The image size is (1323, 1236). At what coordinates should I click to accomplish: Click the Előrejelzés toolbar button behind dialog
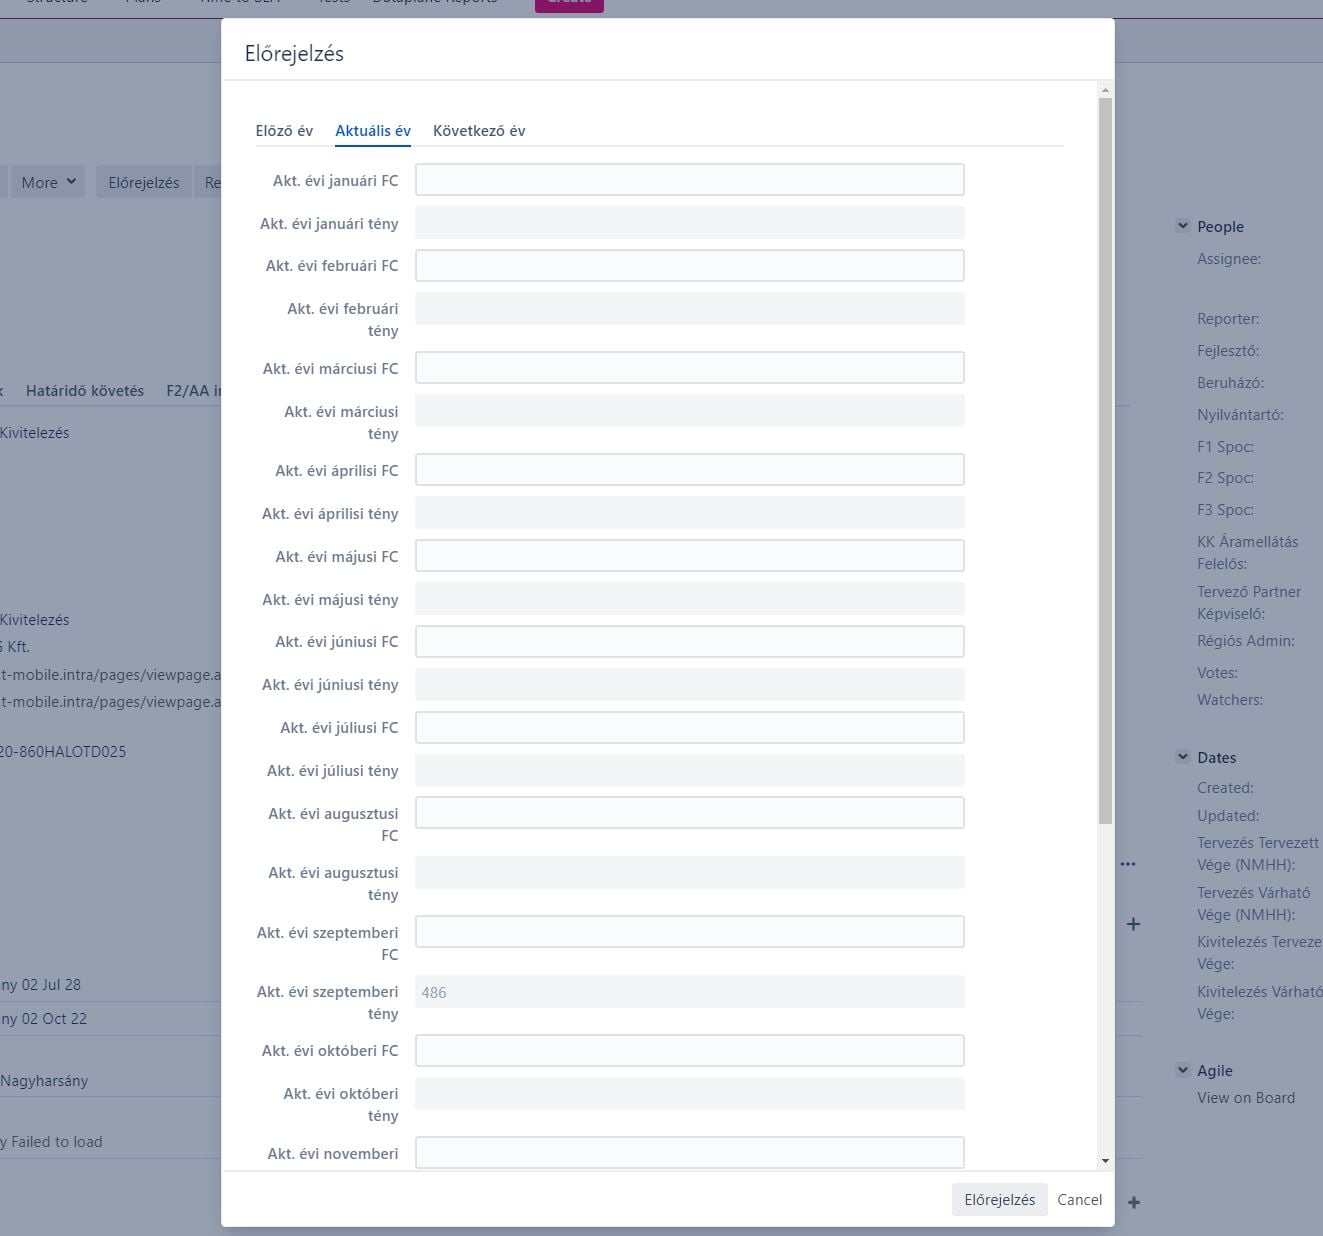pos(144,182)
